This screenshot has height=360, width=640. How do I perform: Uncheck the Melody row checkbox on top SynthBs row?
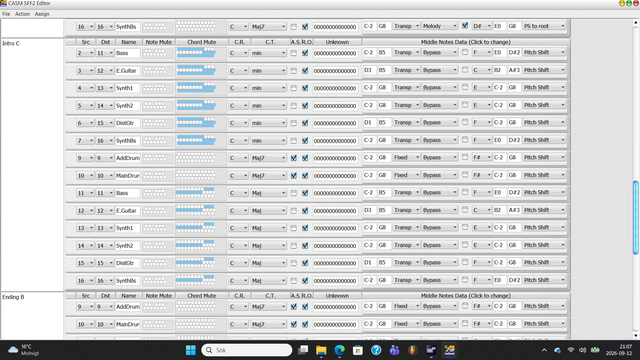pyautogui.click(x=465, y=25)
